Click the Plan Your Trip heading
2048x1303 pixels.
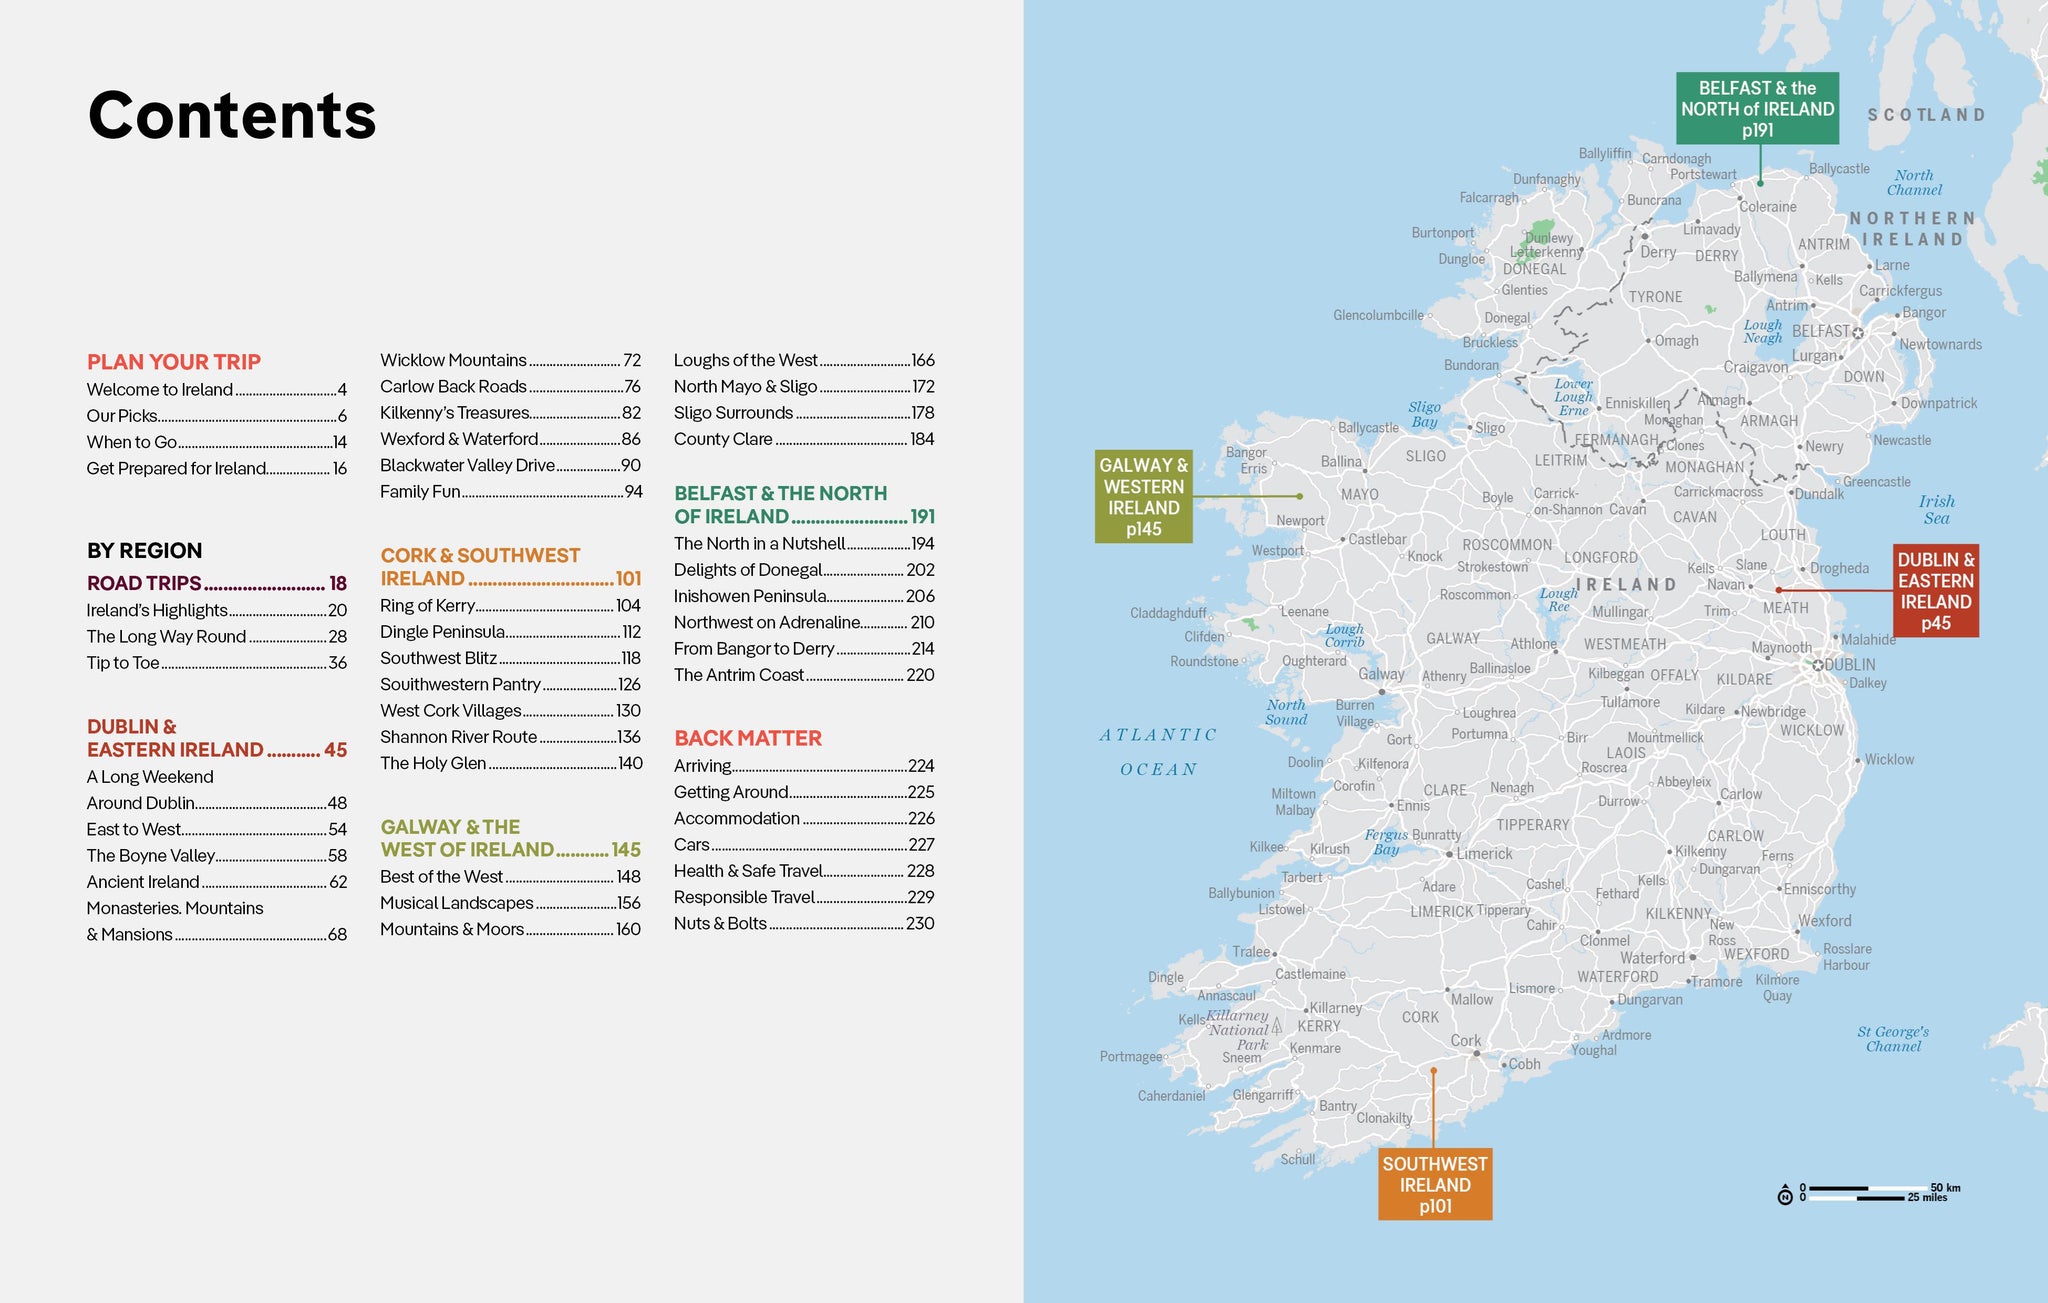point(173,362)
